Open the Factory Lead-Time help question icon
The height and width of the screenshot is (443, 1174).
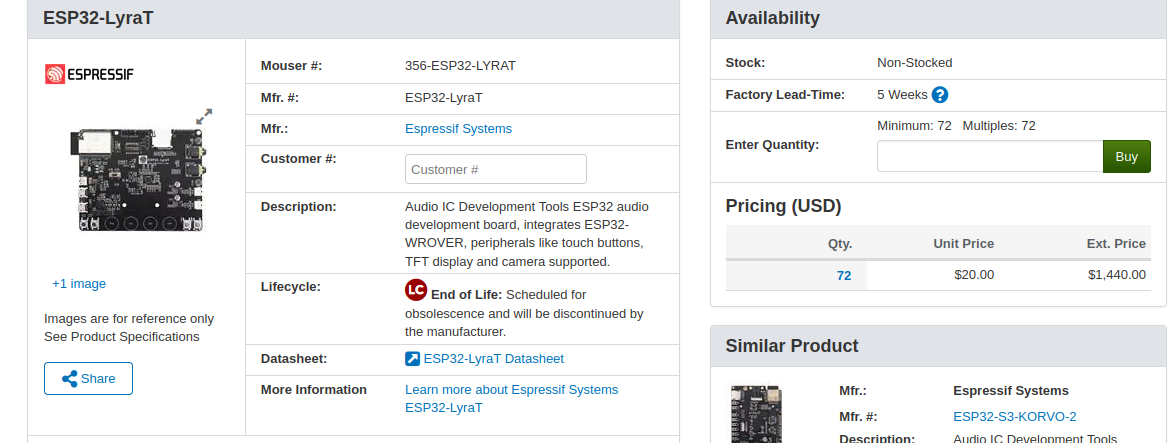click(x=940, y=95)
